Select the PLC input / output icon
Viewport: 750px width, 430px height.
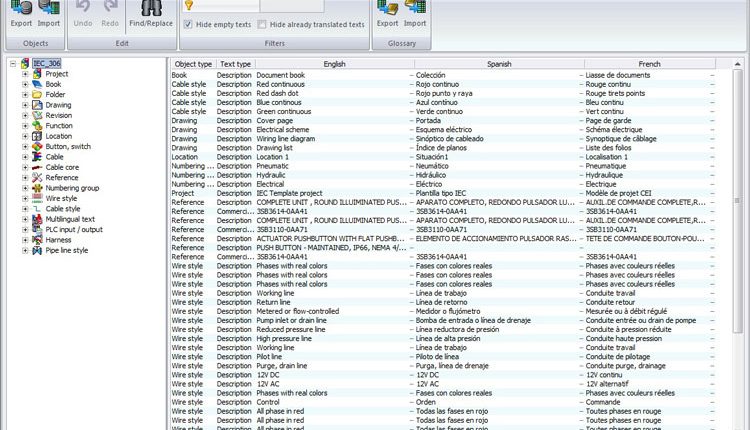pos(37,230)
